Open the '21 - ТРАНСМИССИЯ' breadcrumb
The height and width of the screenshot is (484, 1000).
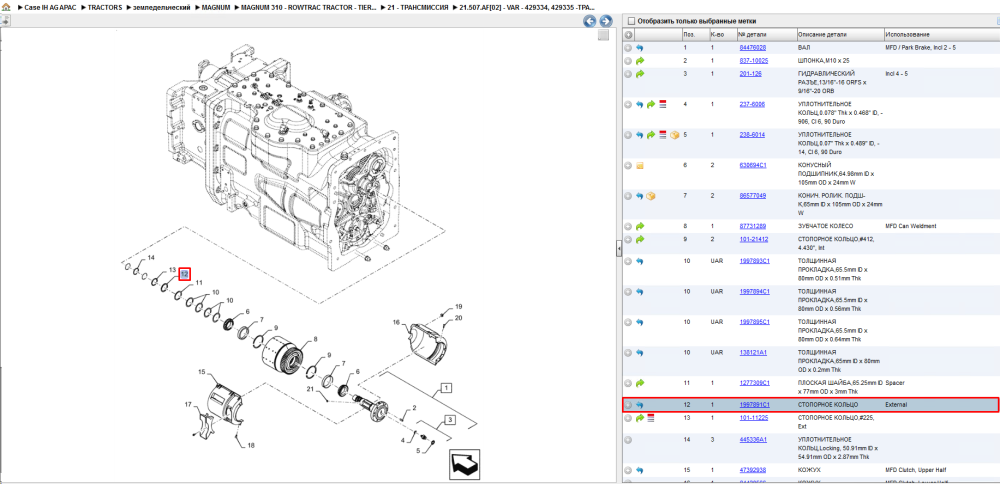click(418, 8)
